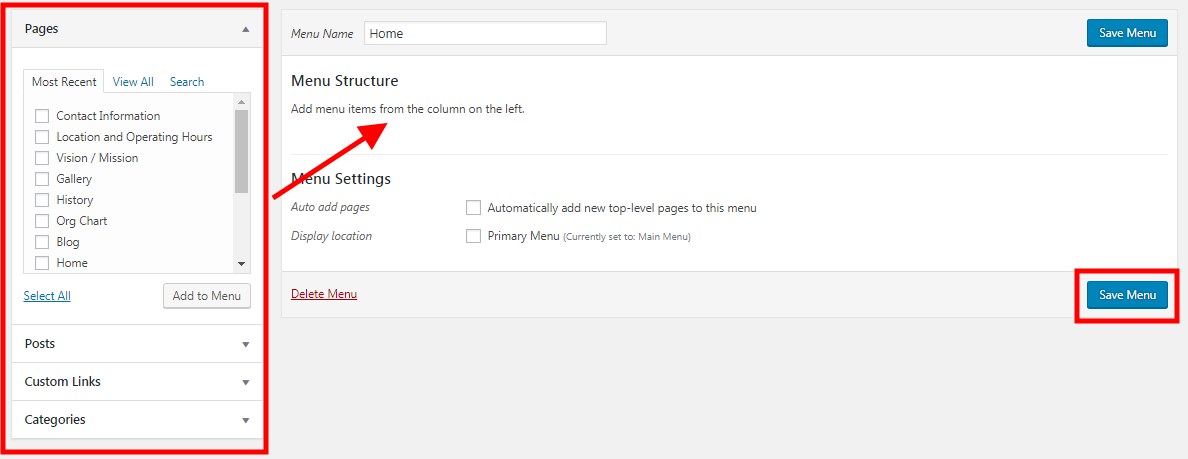This screenshot has height=459, width=1188.
Task: Click the pages list scroll down arrow
Action: pyautogui.click(x=241, y=263)
